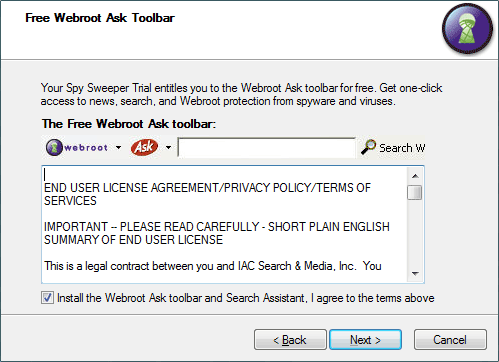This screenshot has height=362, width=499.
Task: Click the license scrollbar up arrow
Action: coord(415,176)
